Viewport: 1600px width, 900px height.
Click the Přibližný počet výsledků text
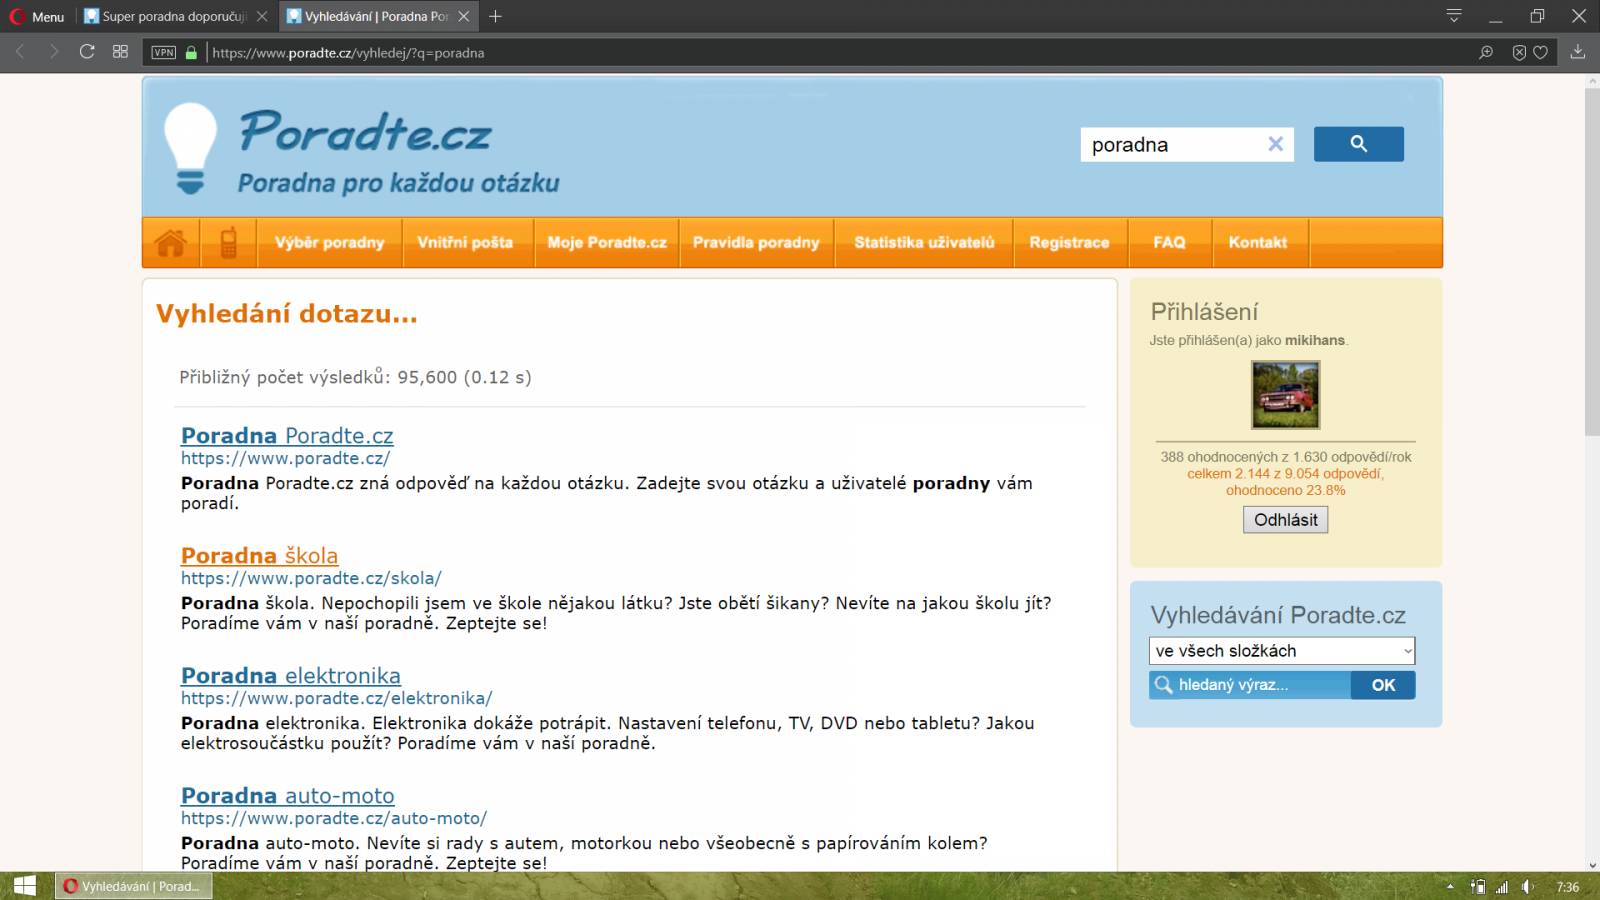click(355, 377)
